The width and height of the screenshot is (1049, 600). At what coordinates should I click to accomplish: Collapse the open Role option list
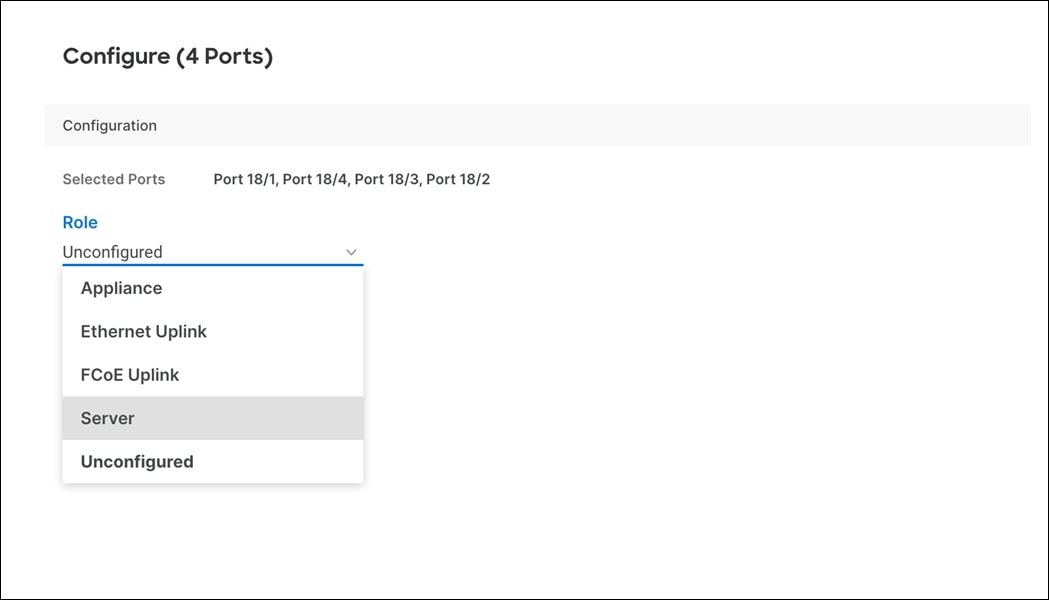(351, 252)
